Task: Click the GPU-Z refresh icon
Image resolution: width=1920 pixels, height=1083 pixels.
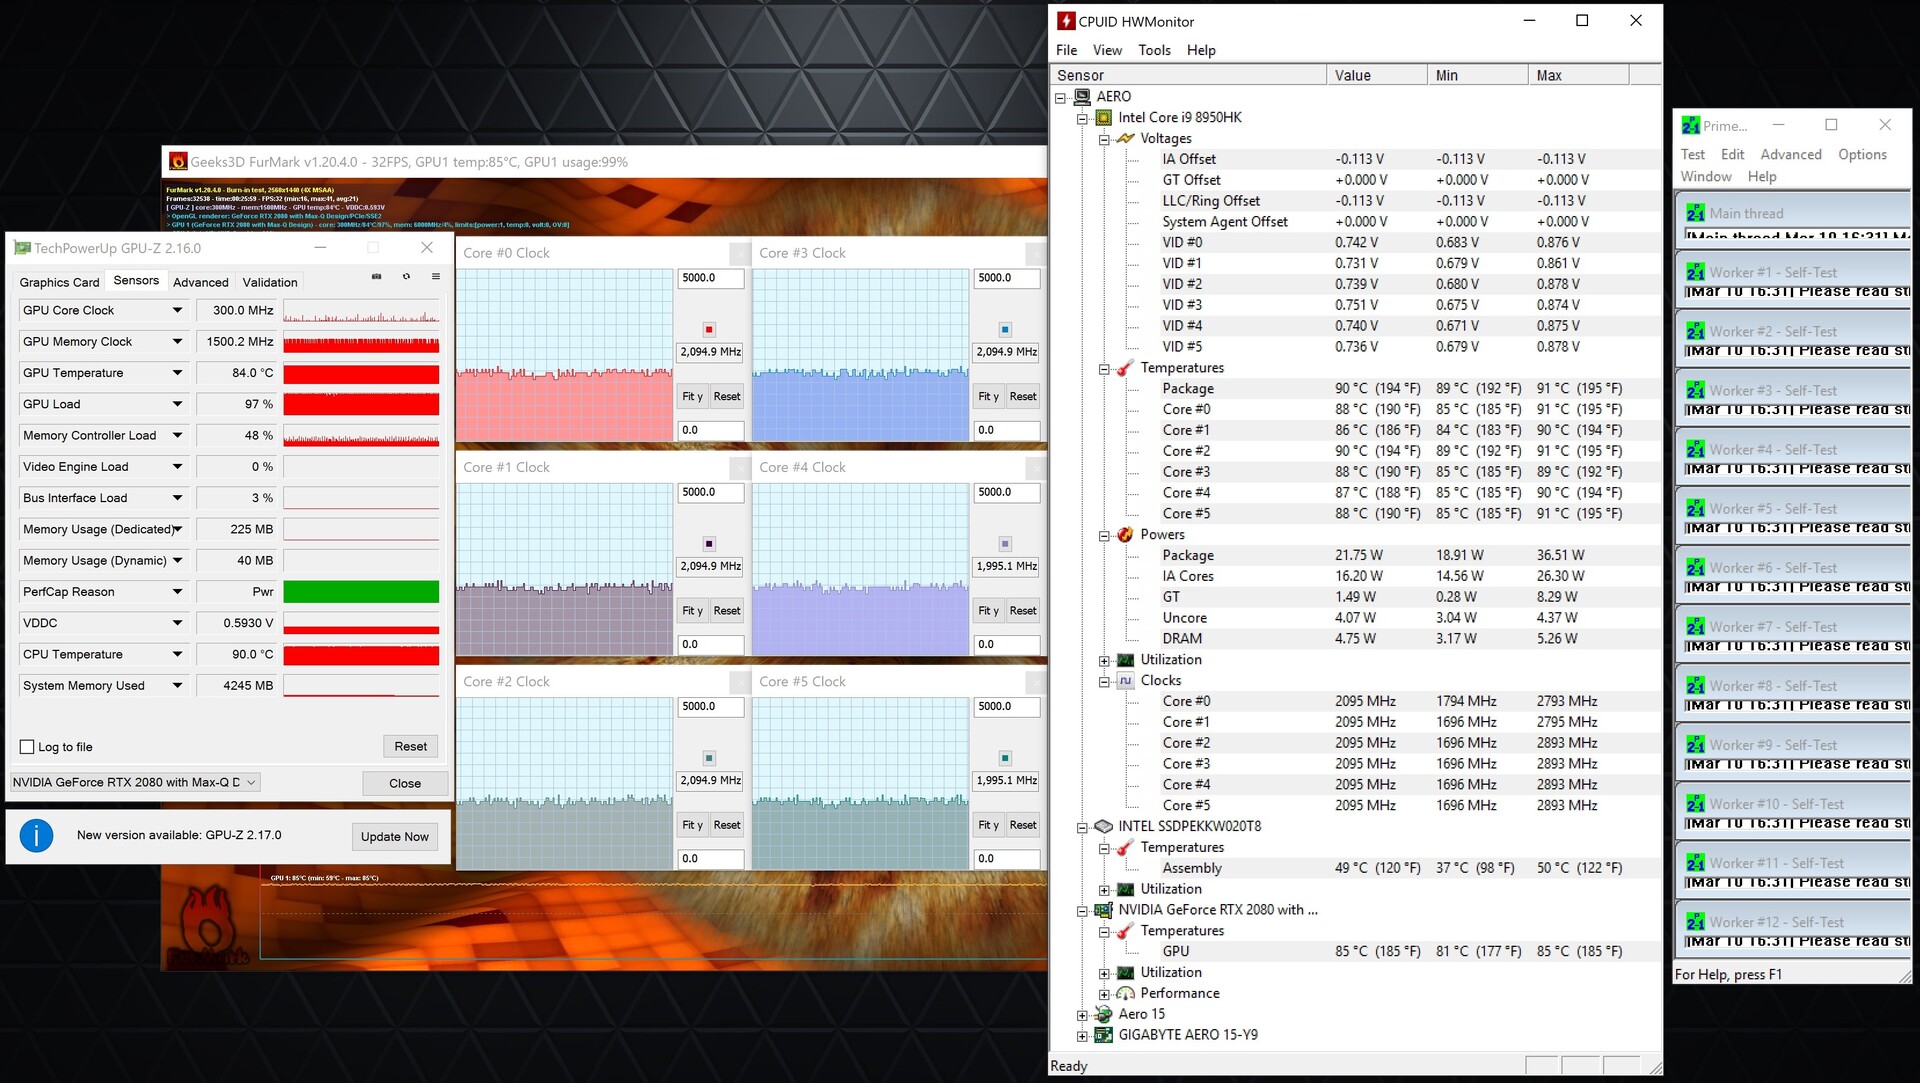Action: point(406,277)
